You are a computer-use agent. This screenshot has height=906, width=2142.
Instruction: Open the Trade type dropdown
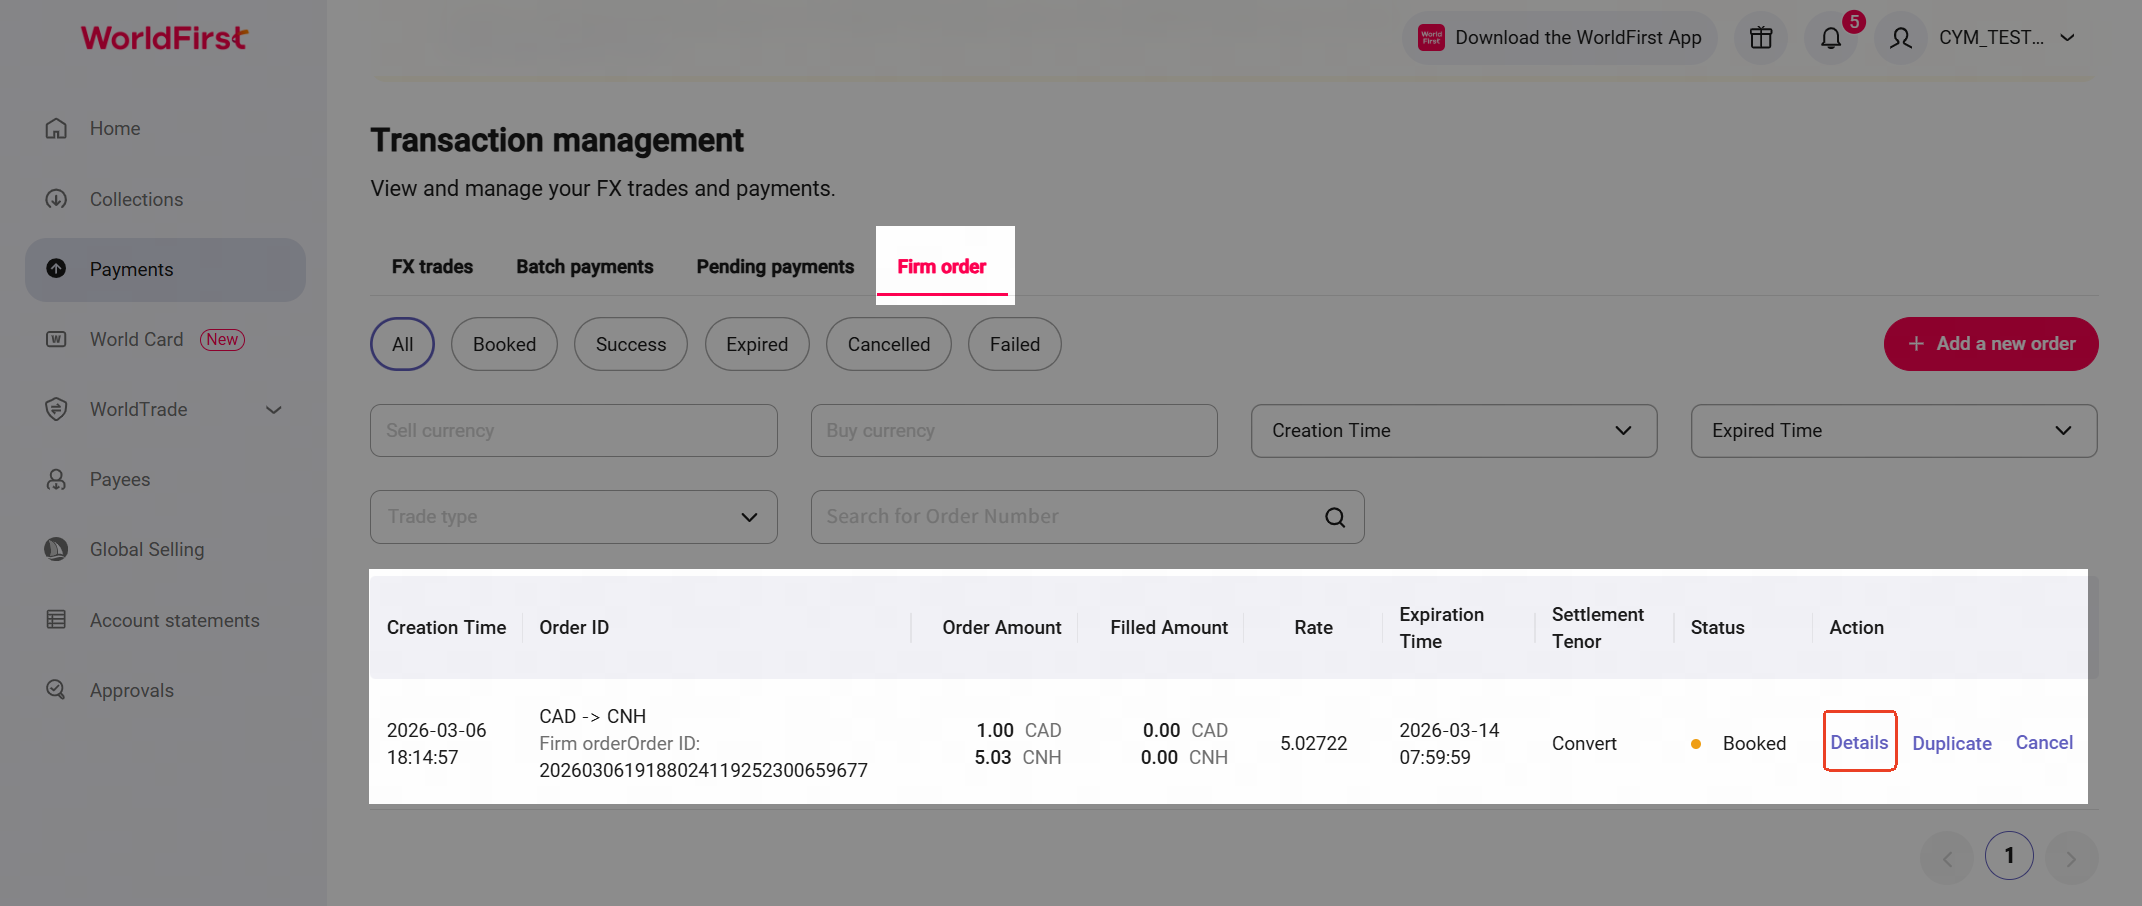(x=573, y=517)
